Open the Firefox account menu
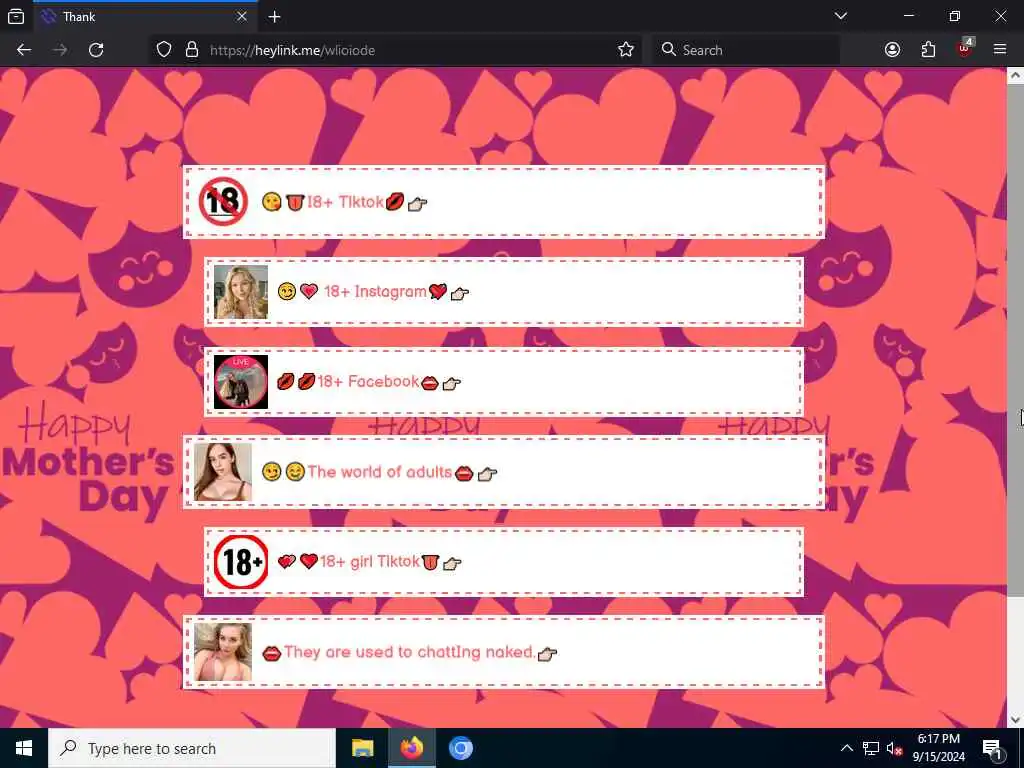Viewport: 1024px width, 768px height. (x=892, y=50)
